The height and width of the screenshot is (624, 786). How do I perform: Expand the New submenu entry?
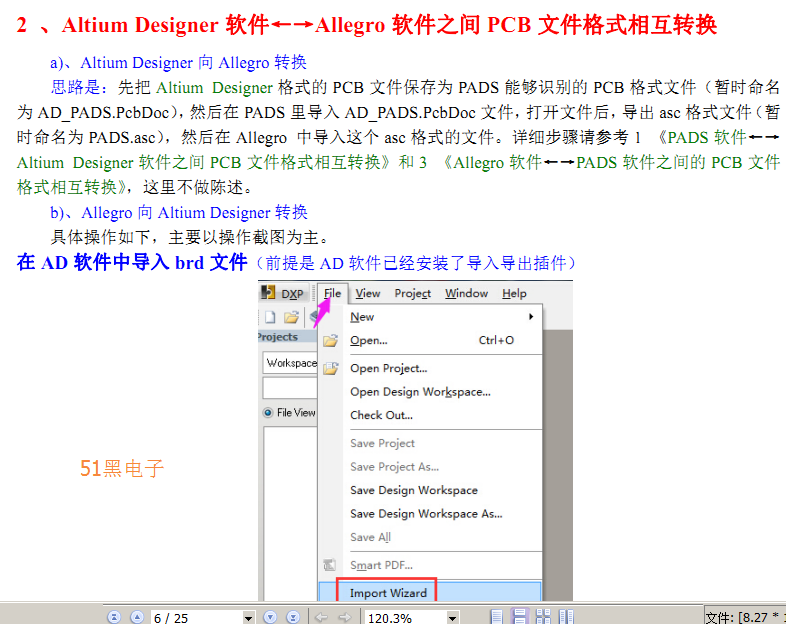pos(430,317)
